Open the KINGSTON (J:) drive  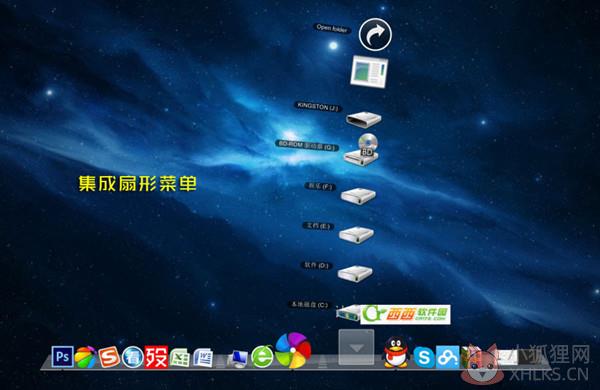coord(364,119)
